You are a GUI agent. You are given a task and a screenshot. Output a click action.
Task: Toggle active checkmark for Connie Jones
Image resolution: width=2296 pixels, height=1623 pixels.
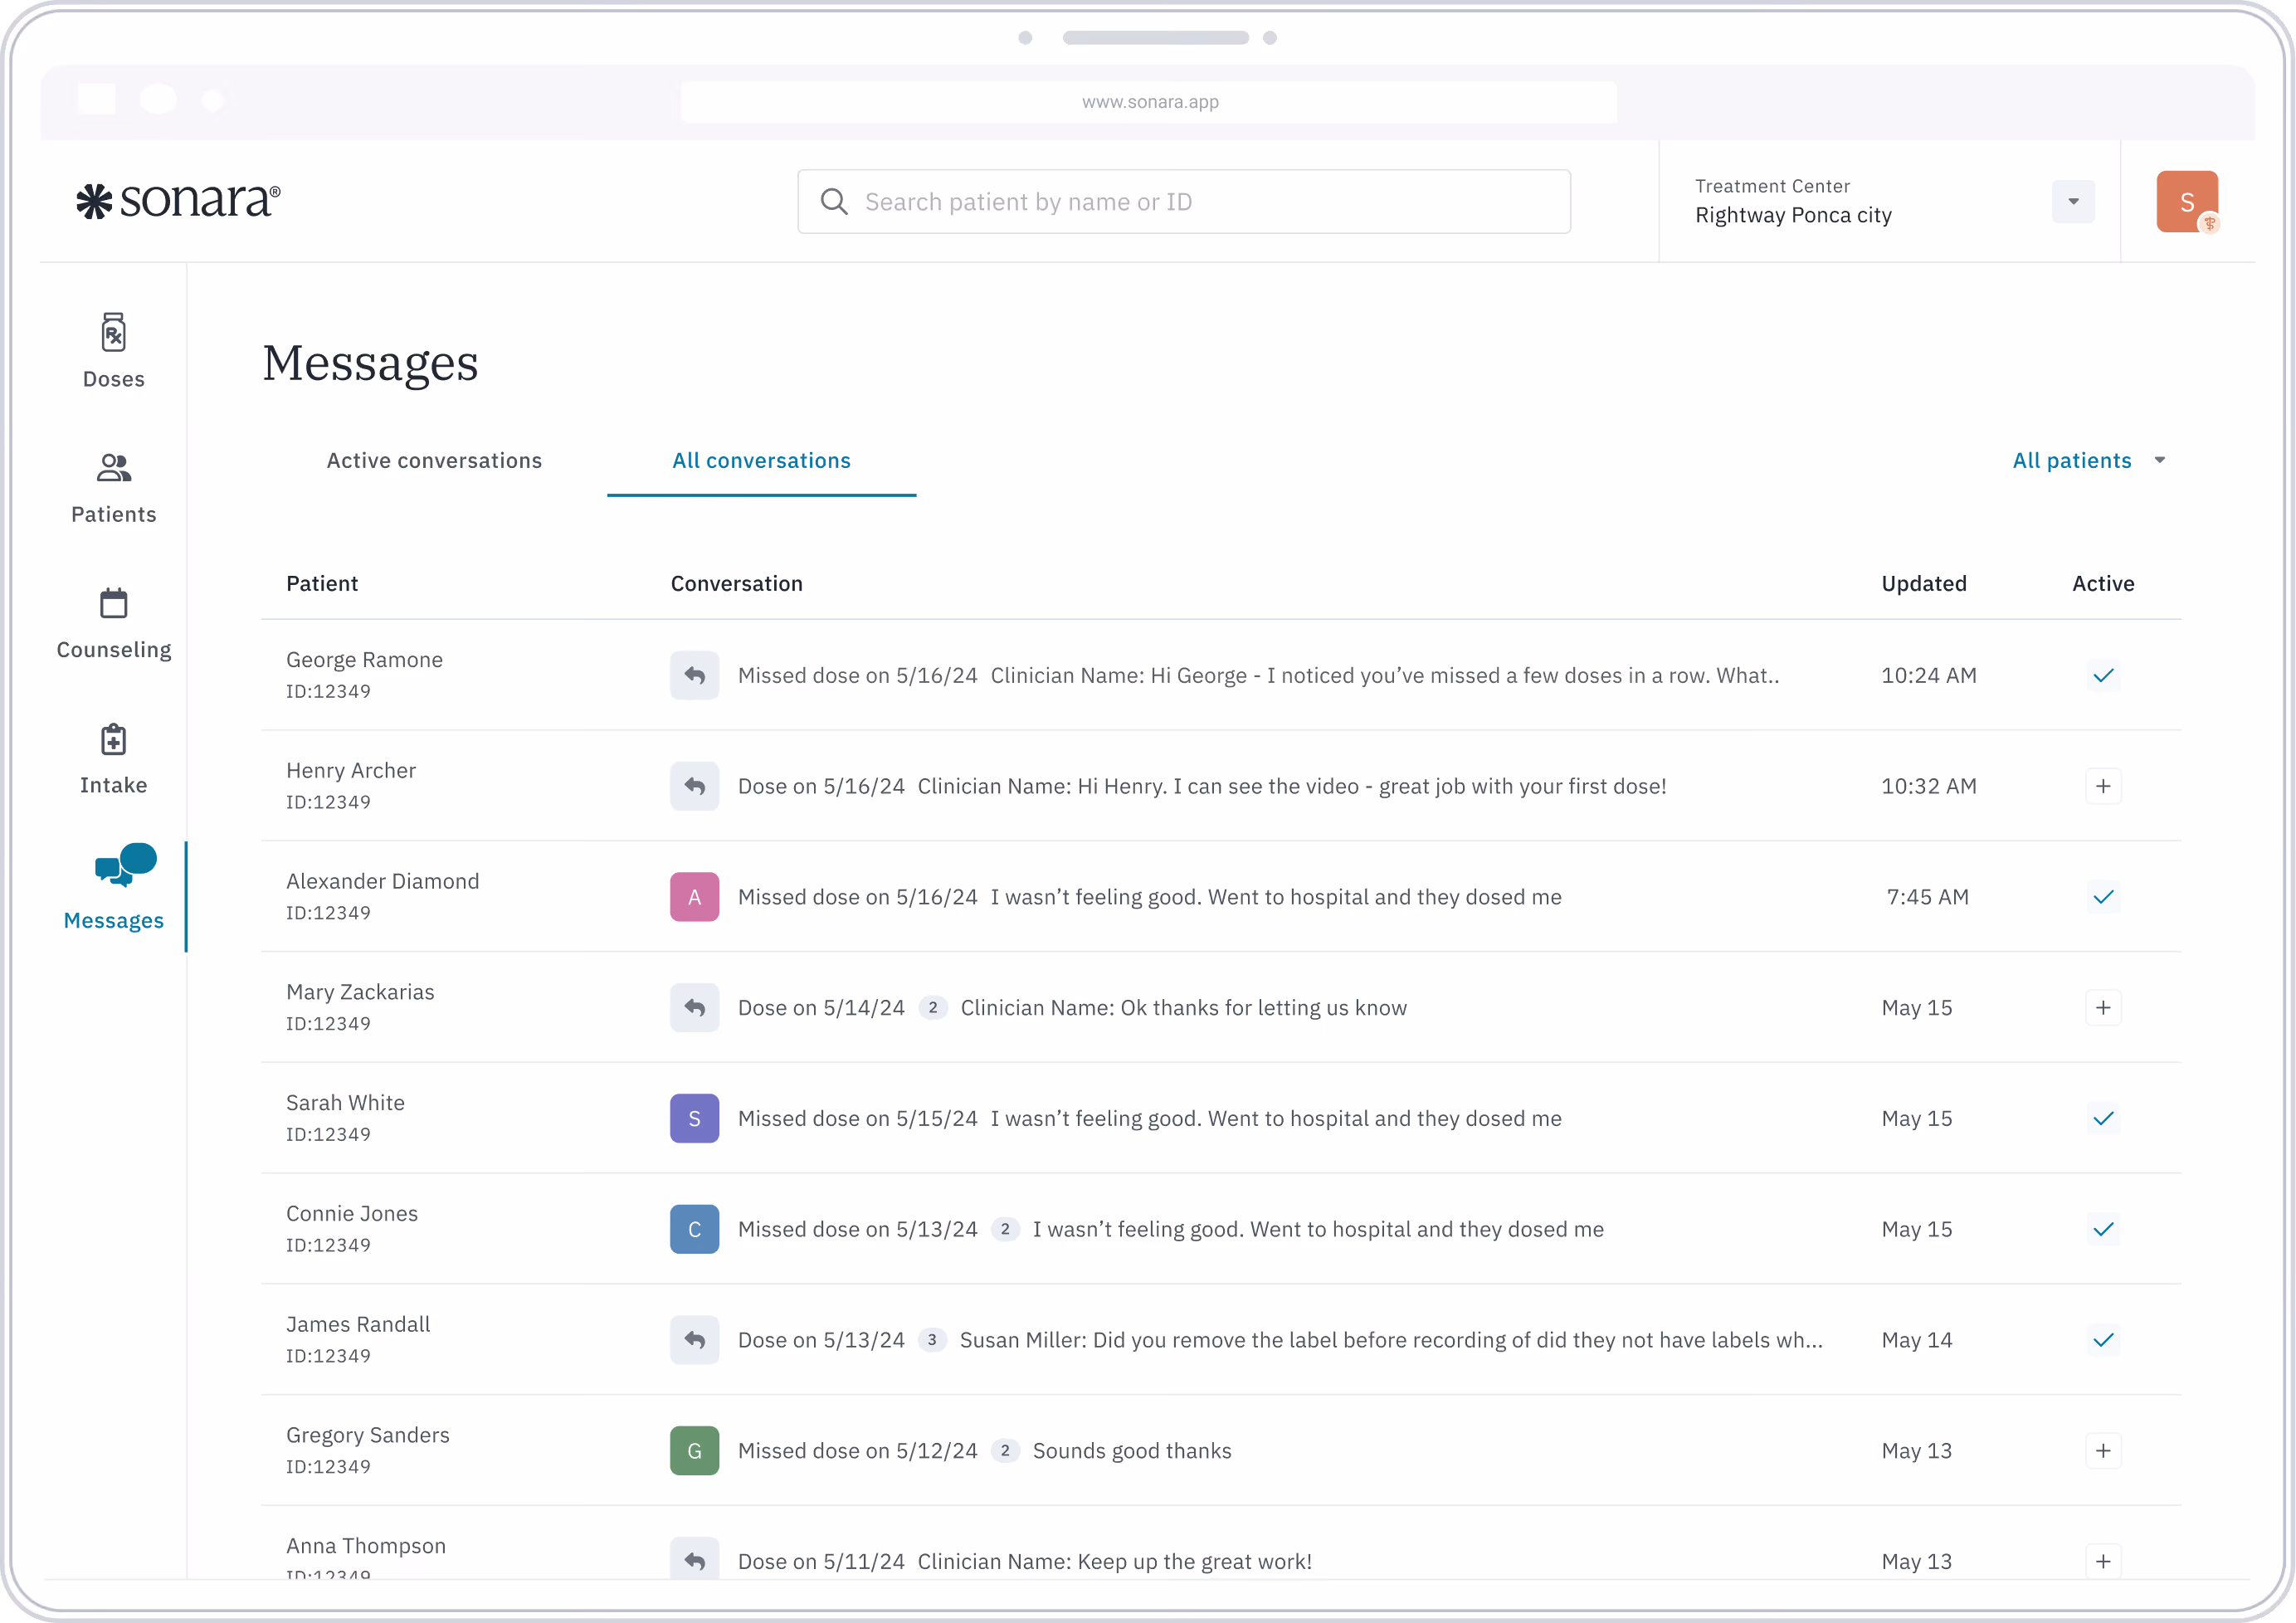click(x=2103, y=1229)
